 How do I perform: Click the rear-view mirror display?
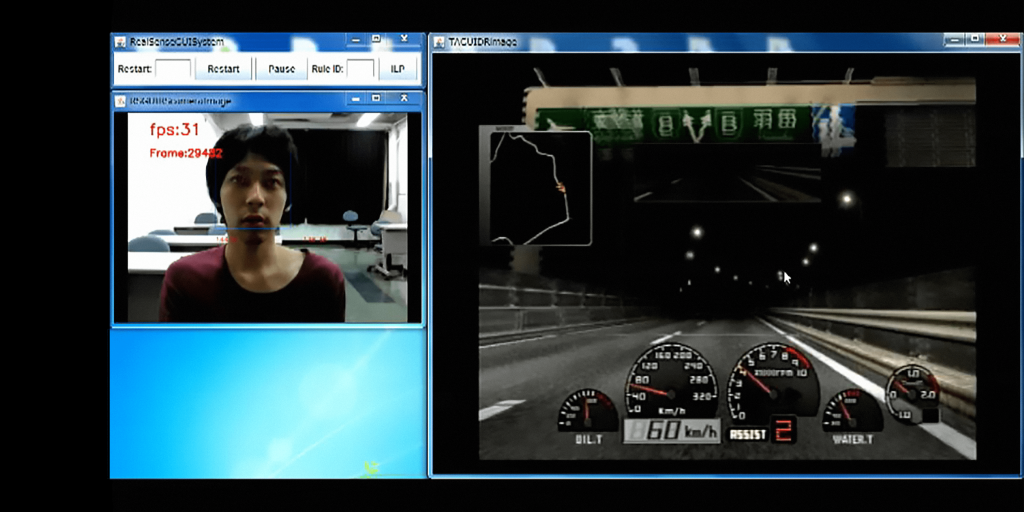tap(727, 173)
